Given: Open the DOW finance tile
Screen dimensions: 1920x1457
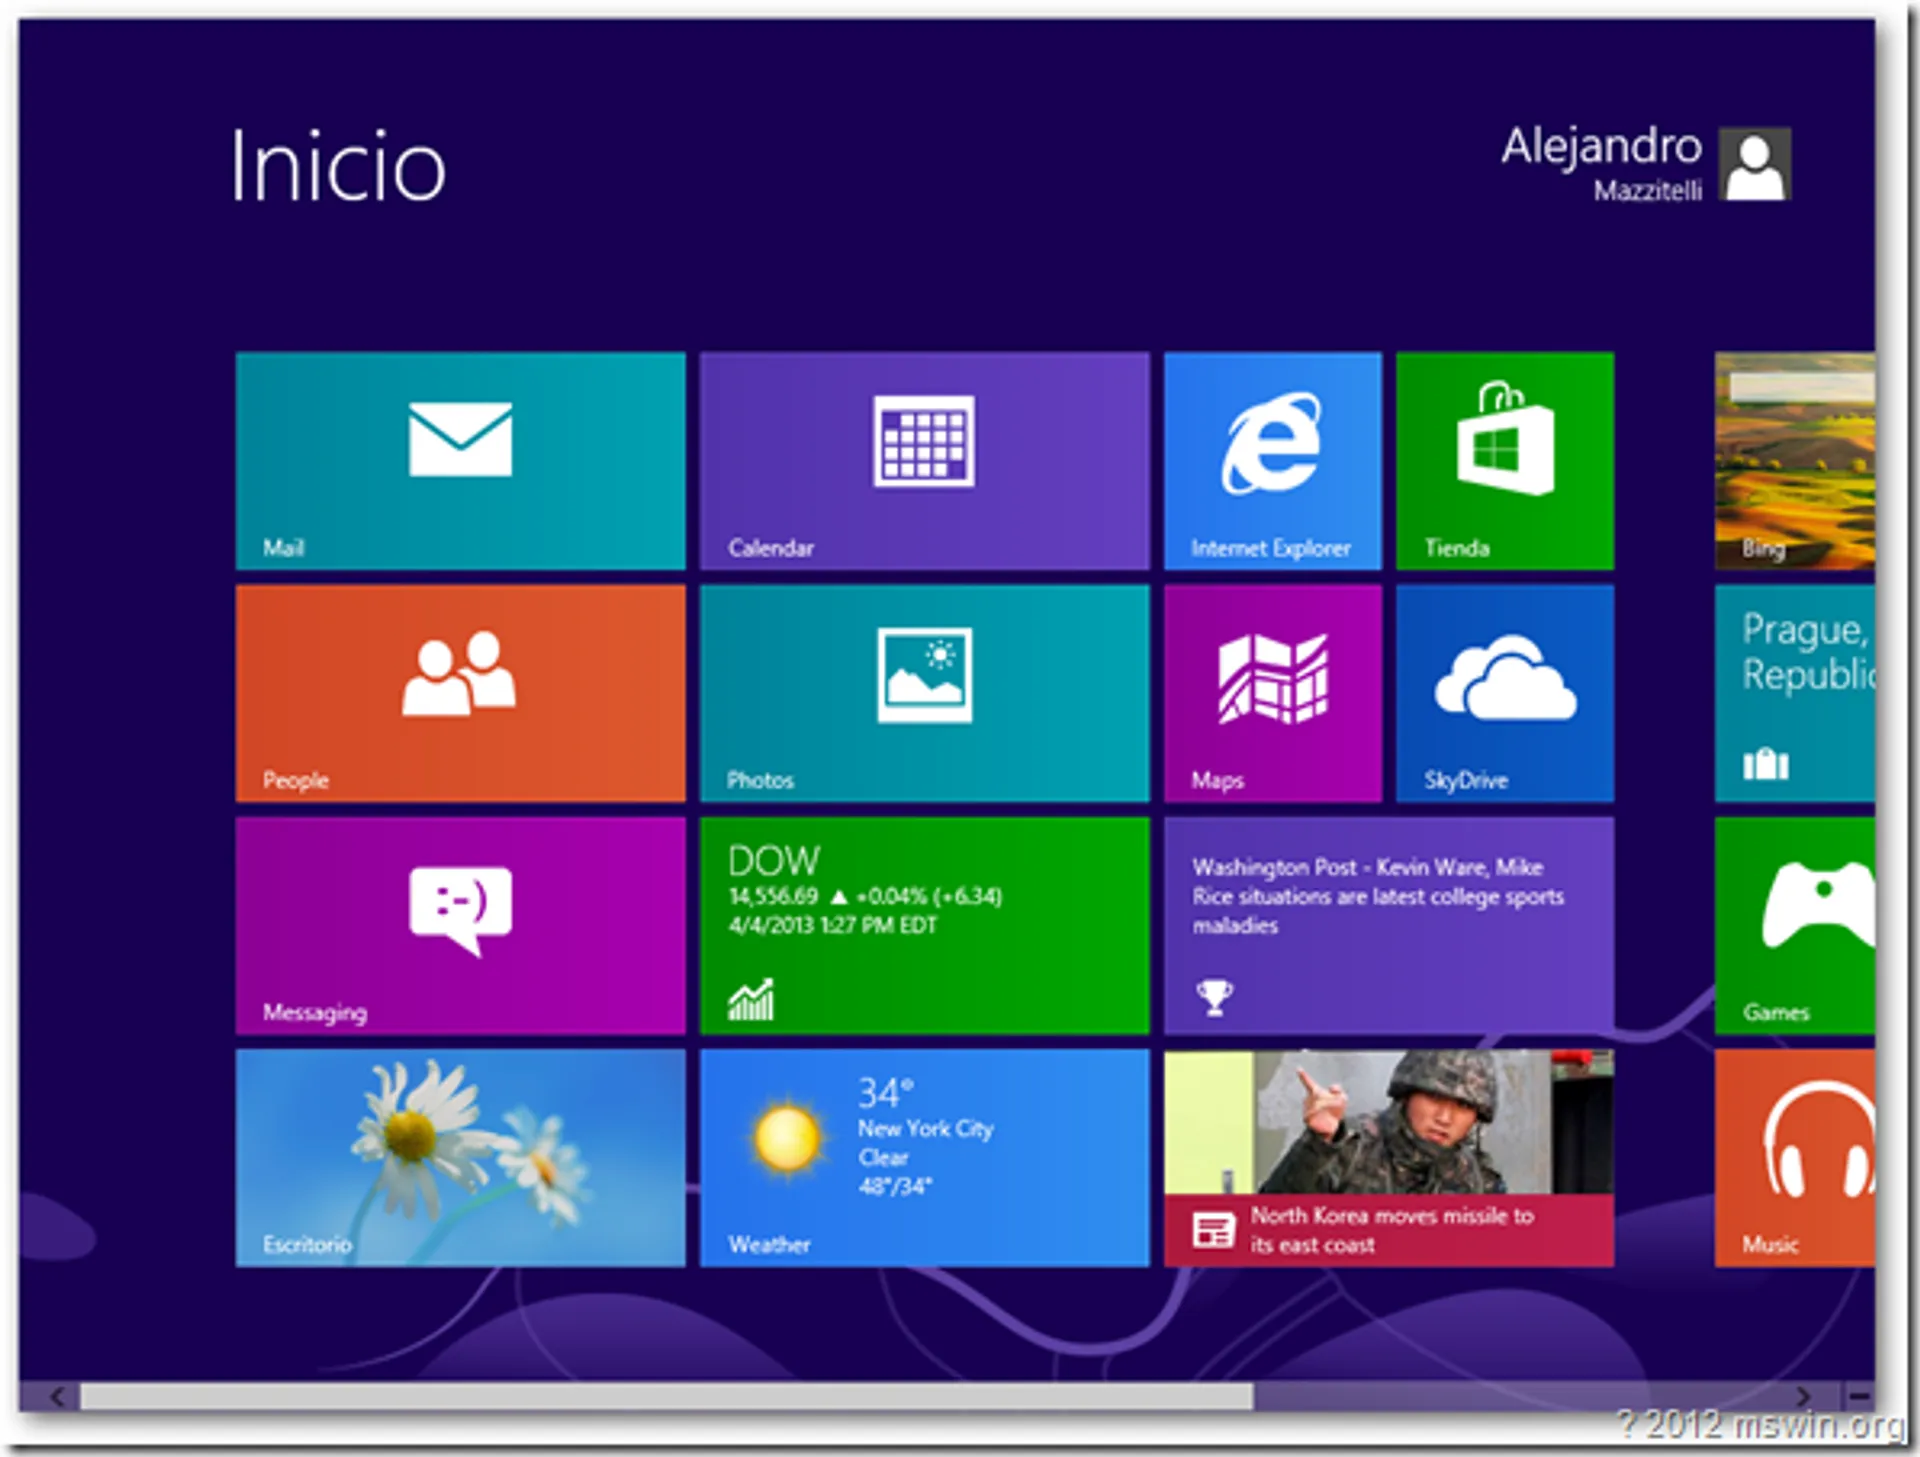Looking at the screenshot, I should 924,925.
